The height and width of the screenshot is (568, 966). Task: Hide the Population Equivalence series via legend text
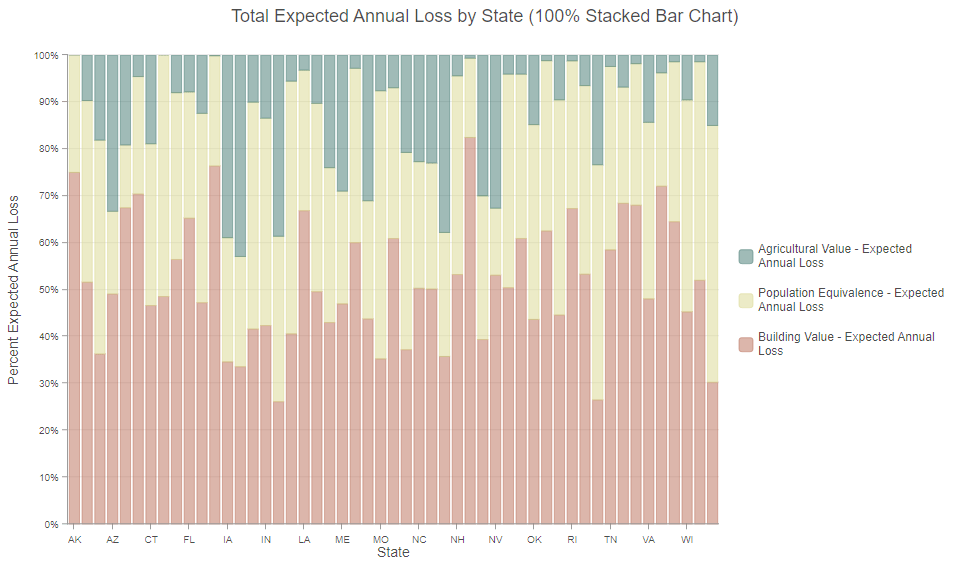(850, 300)
